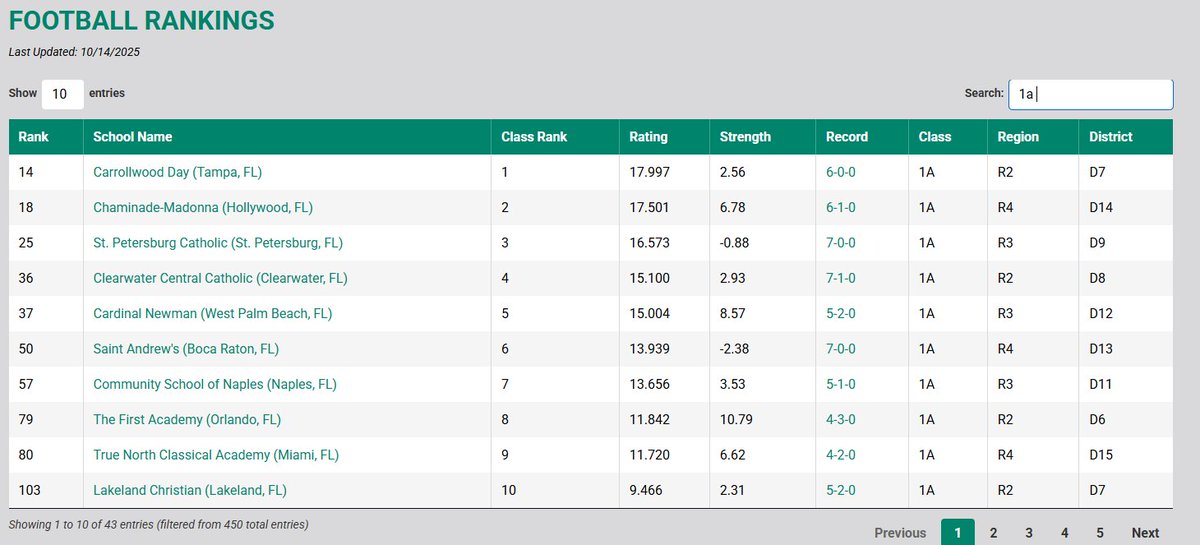Open The First Academy's 4-3-0 record
Screen dimensions: 1200x545
coord(841,419)
